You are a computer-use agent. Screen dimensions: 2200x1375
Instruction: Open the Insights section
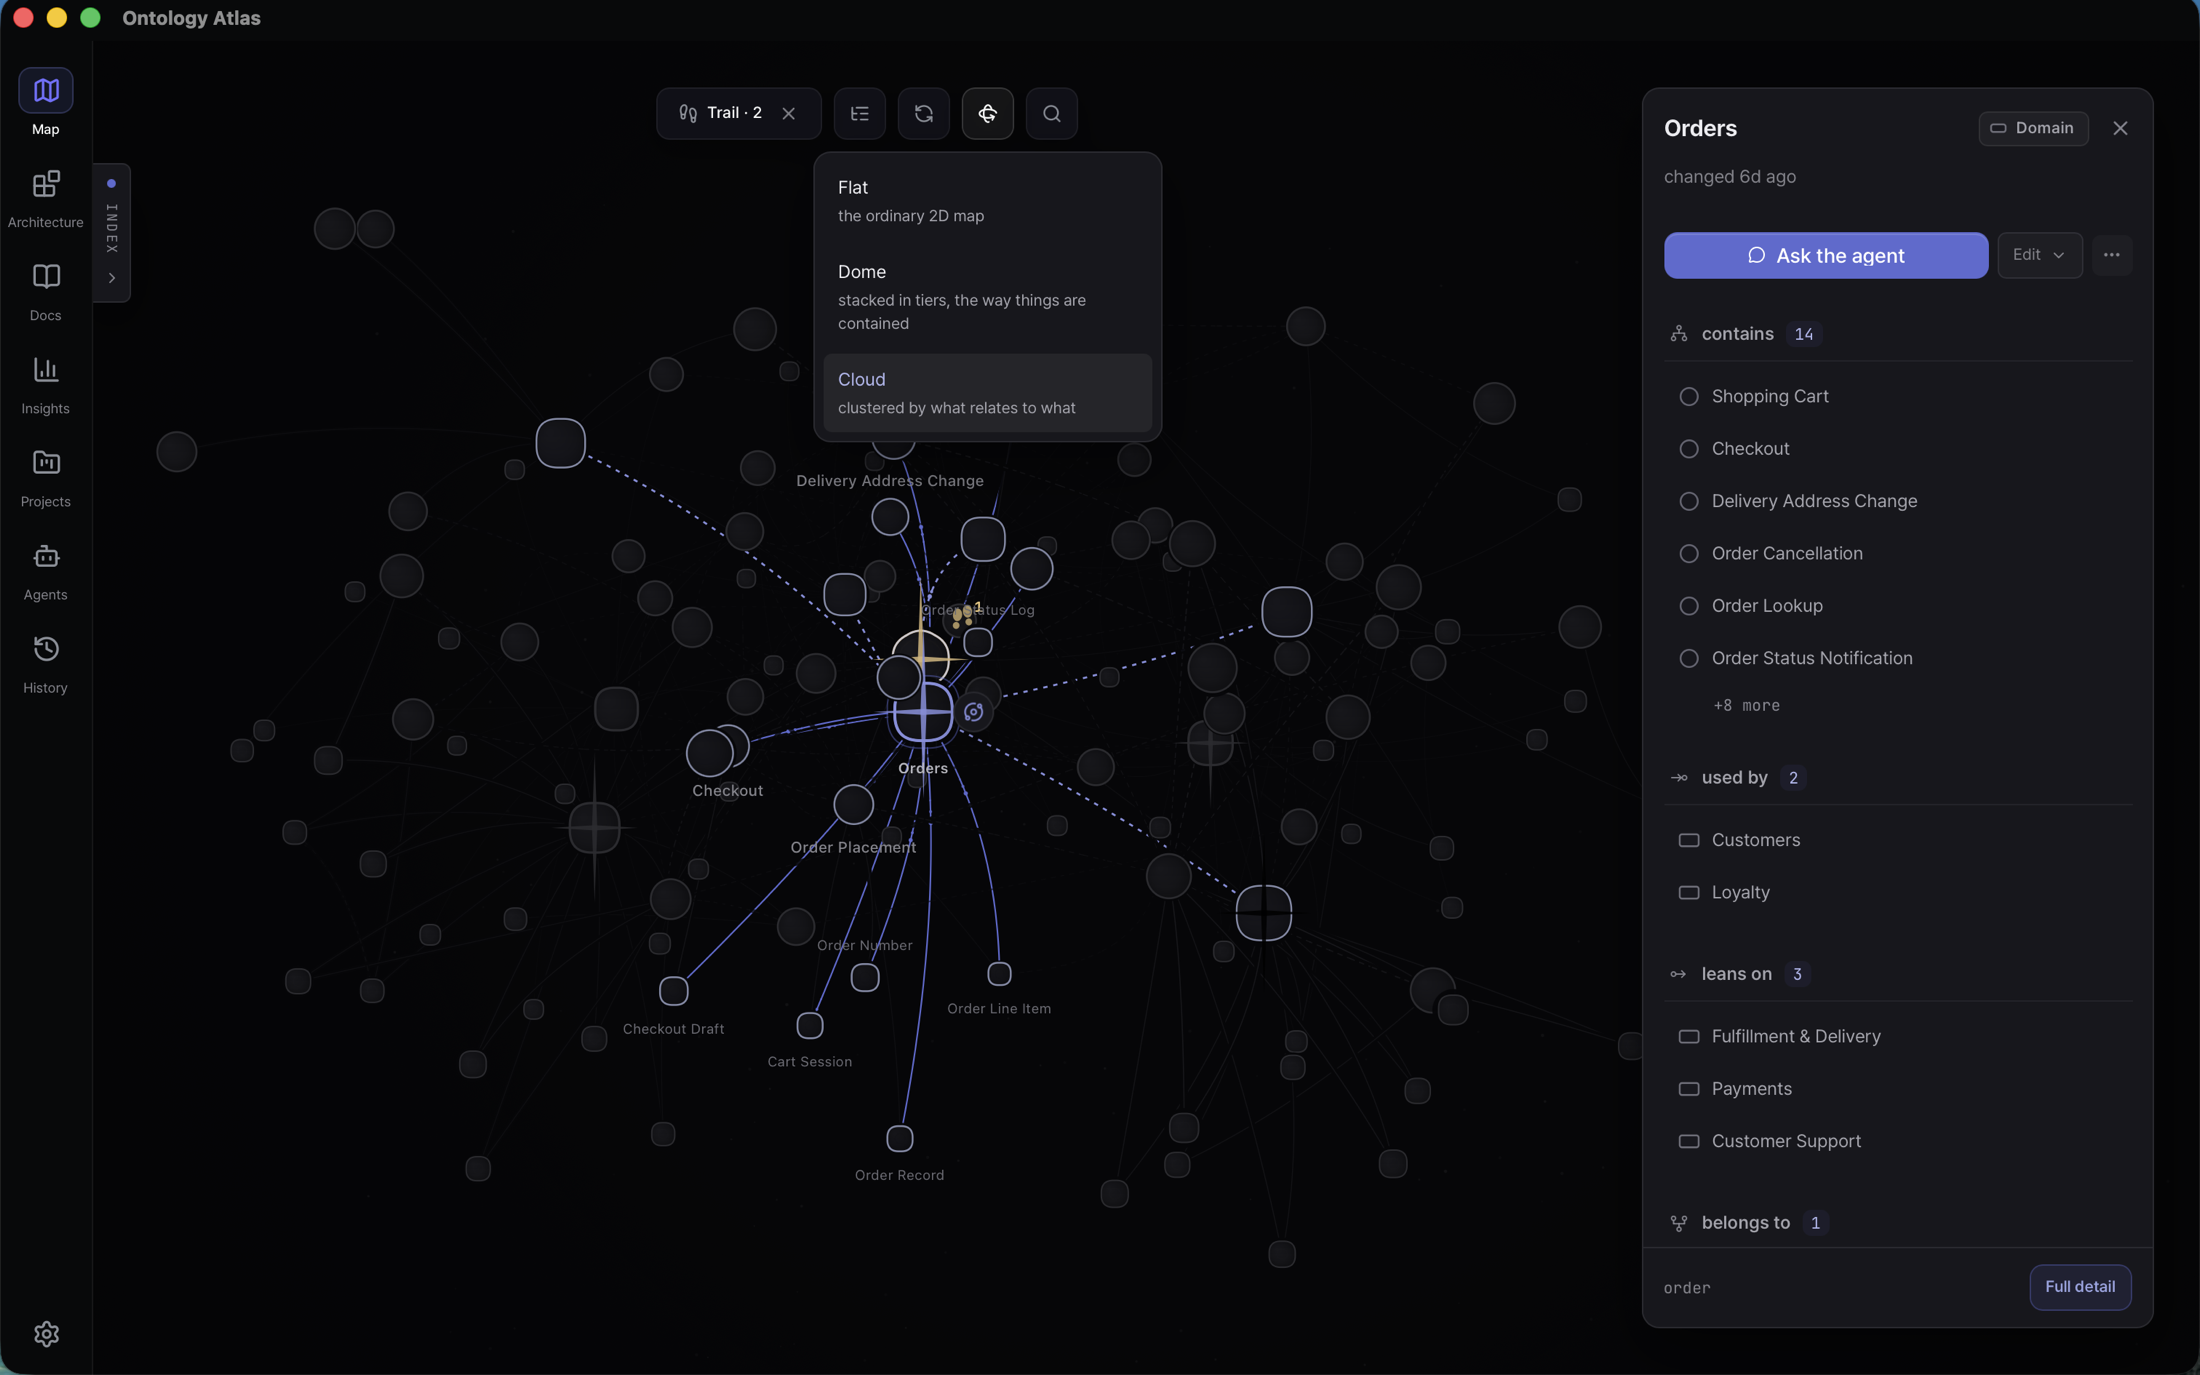pyautogui.click(x=46, y=385)
